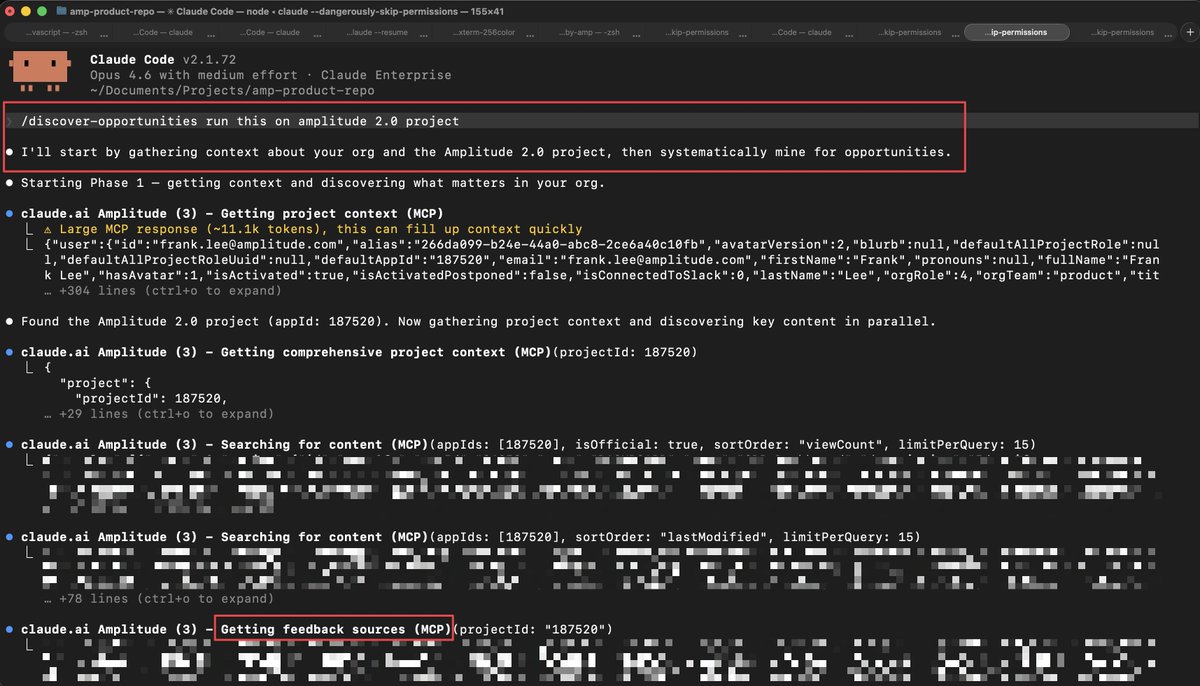Expand the +29 lines collapsed output
This screenshot has width=1200, height=686.
[159, 414]
